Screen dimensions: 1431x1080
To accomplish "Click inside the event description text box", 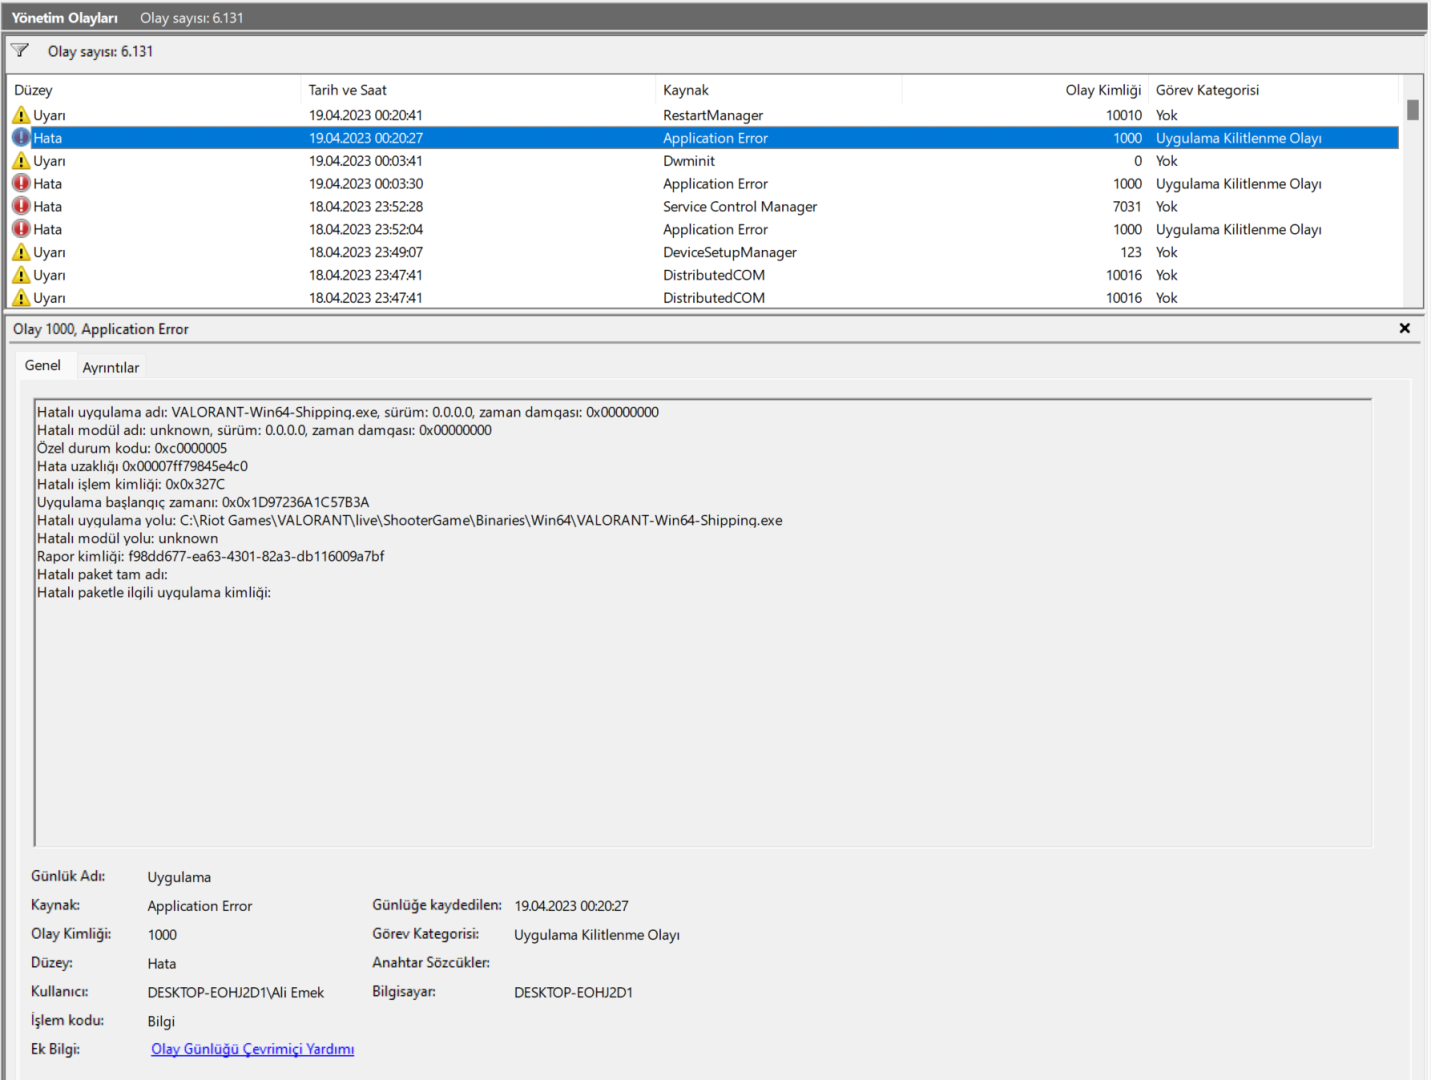I will point(702,622).
